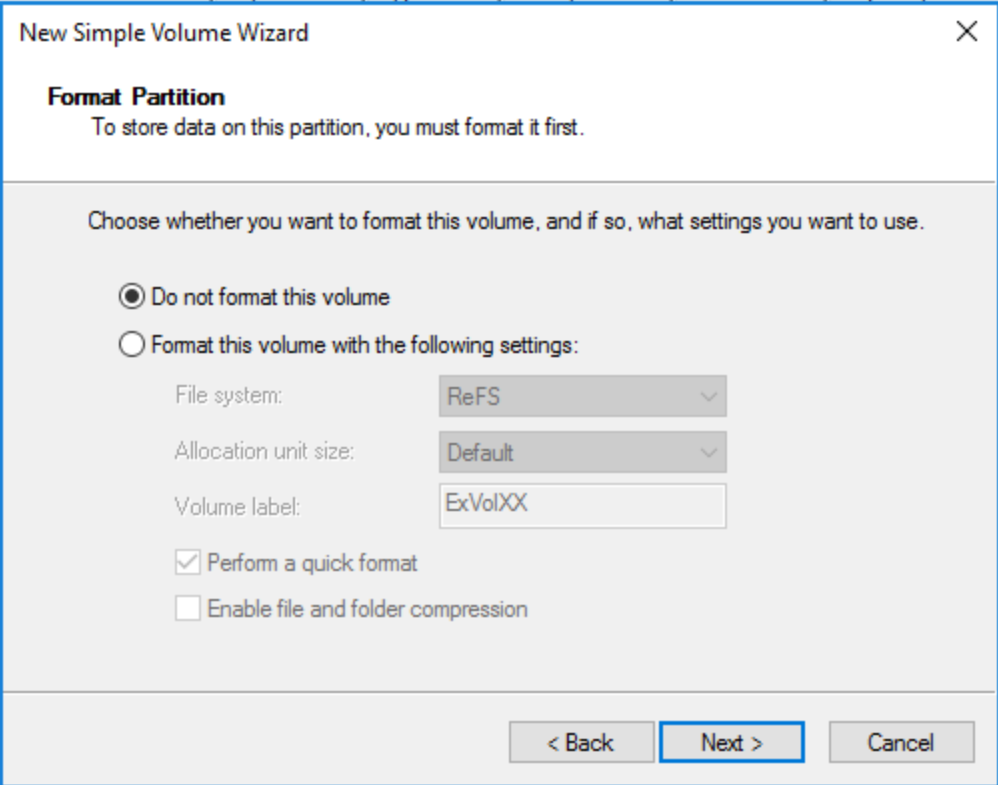Image resolution: width=998 pixels, height=785 pixels.
Task: Click inside the Volume label field
Action: [x=583, y=506]
